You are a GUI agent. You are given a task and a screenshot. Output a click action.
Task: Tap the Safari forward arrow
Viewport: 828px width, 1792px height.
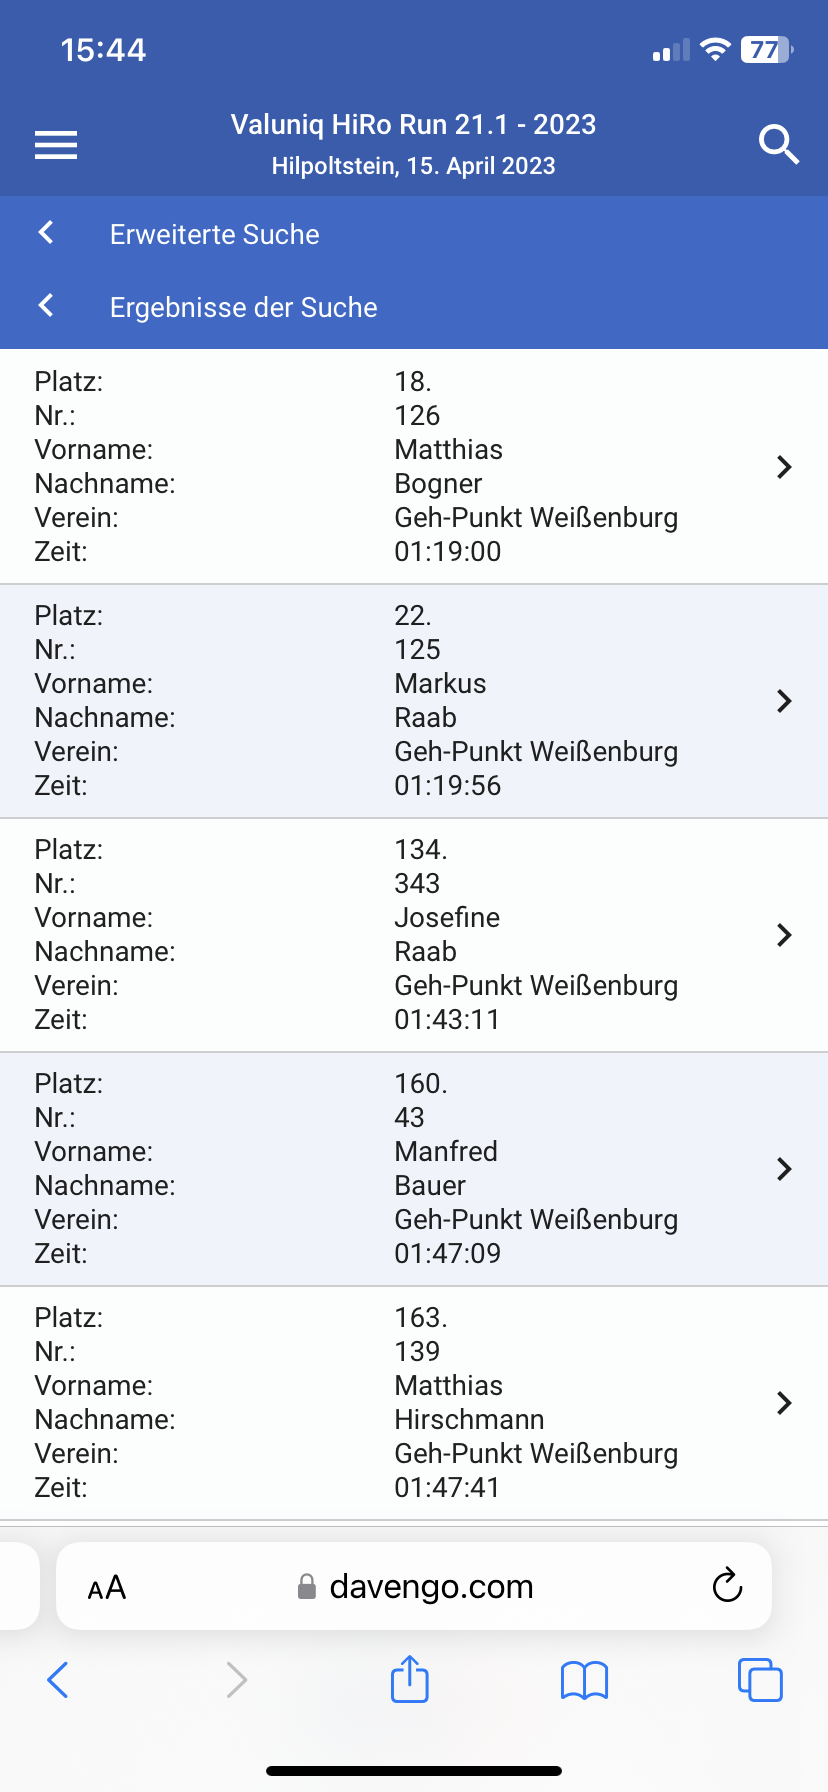[x=236, y=1680]
